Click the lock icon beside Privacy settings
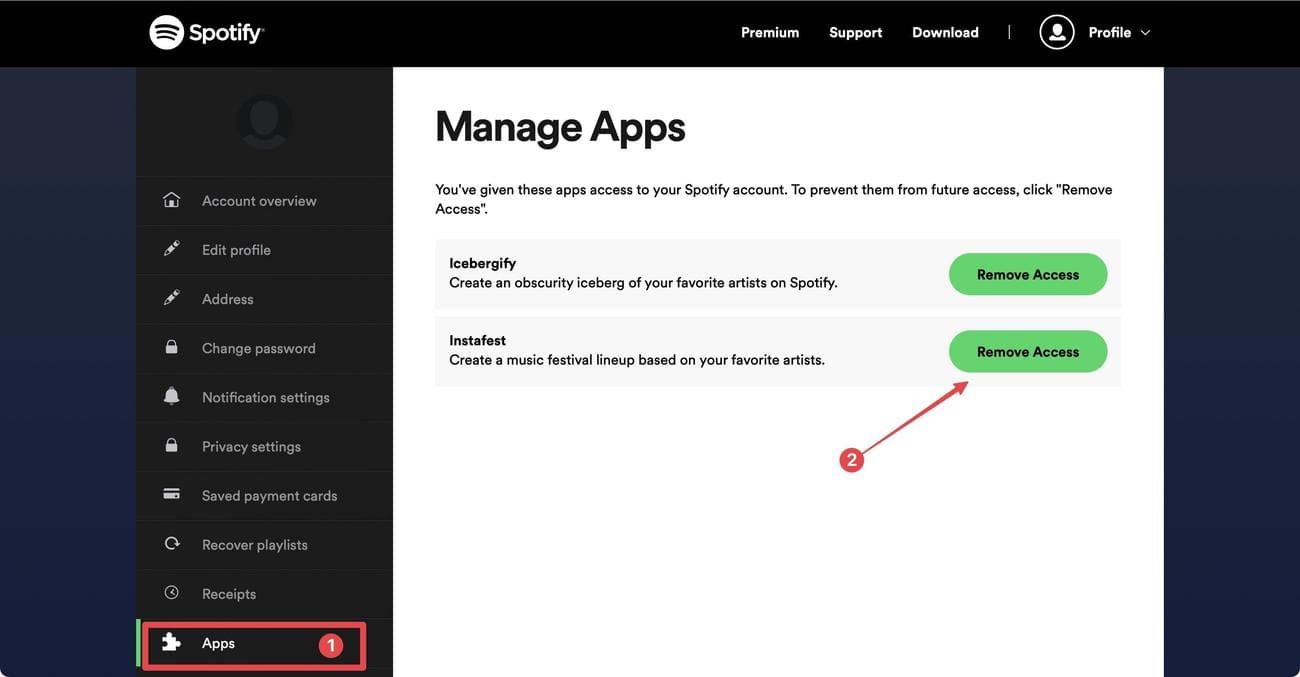1300x677 pixels. click(x=172, y=445)
